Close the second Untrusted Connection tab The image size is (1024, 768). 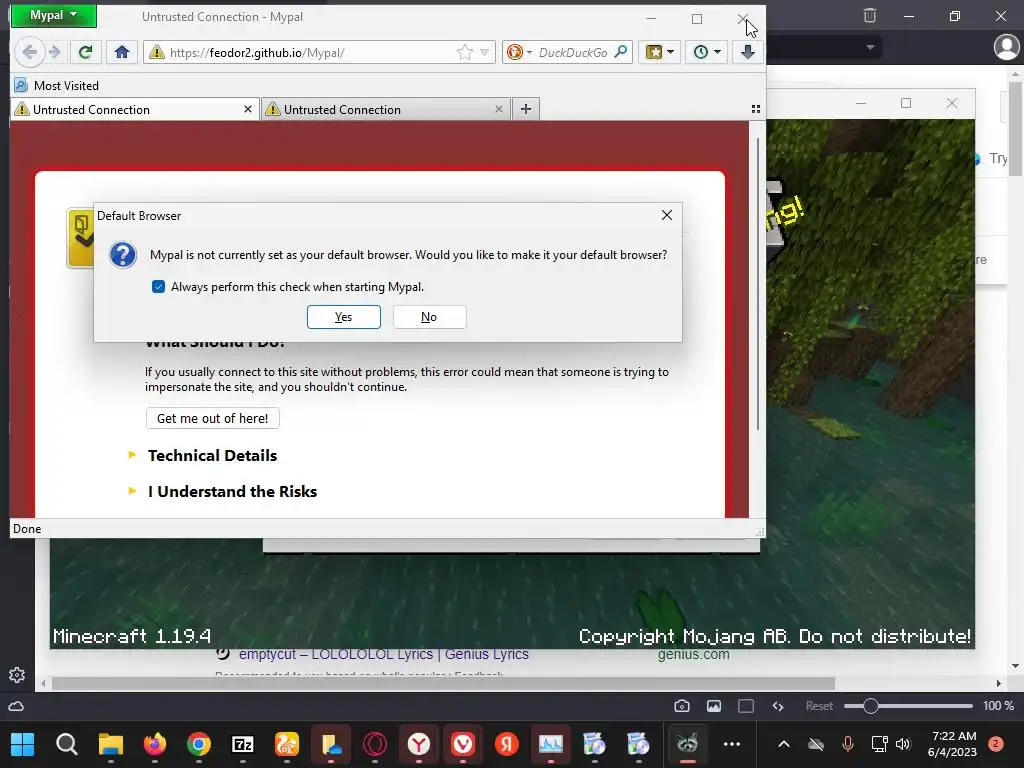499,109
